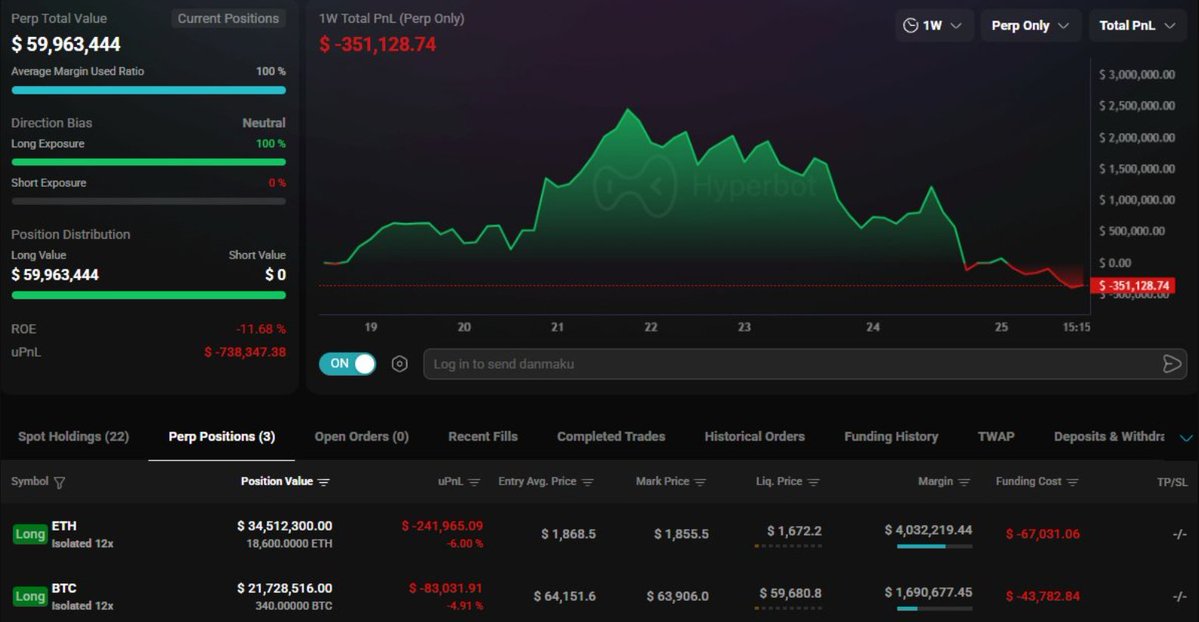The image size is (1199, 622).
Task: Go to the Recent Fills tab
Action: 483,436
